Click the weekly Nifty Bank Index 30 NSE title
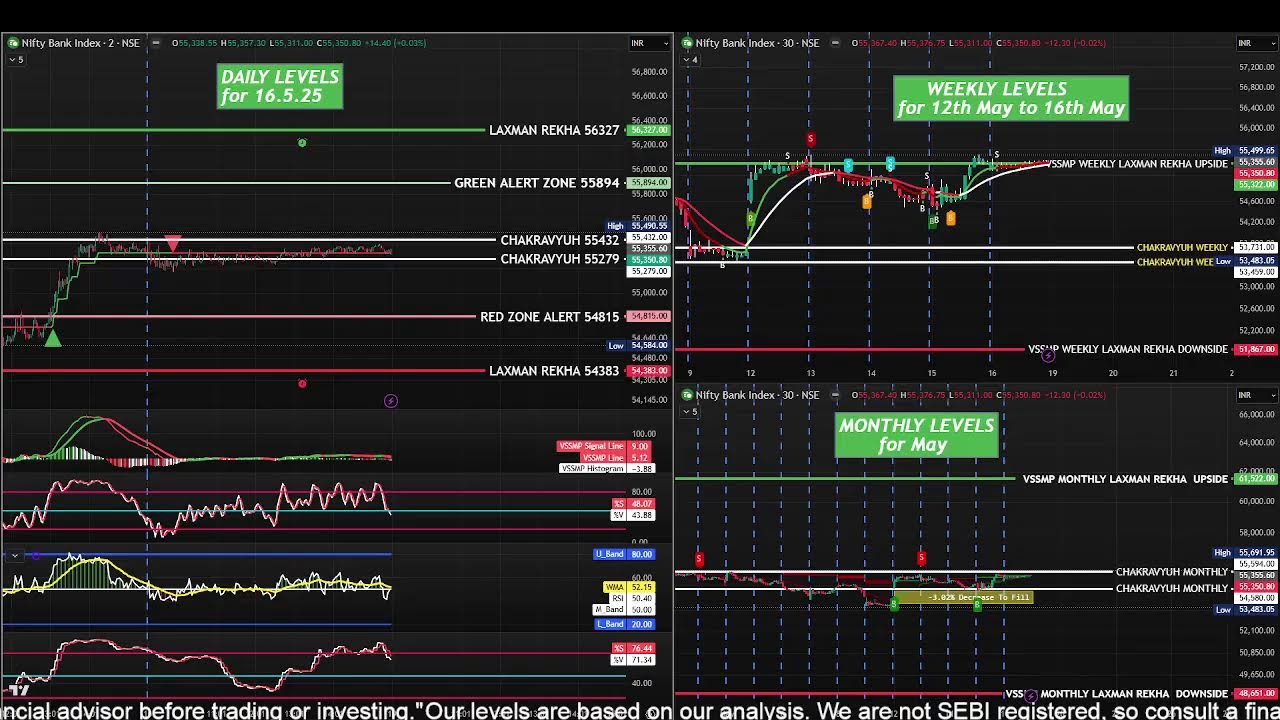Viewport: 1280px width, 720px height. pyautogui.click(x=757, y=43)
